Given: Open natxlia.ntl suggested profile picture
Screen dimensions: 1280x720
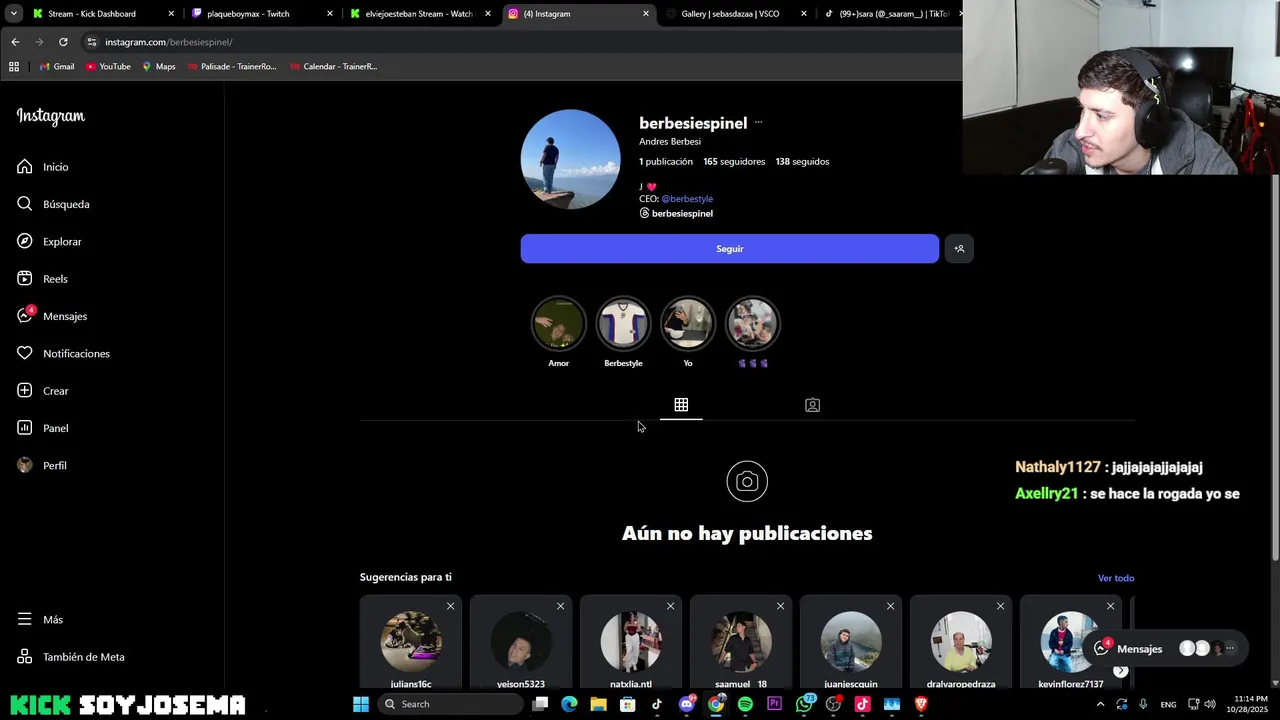Looking at the screenshot, I should point(631,642).
